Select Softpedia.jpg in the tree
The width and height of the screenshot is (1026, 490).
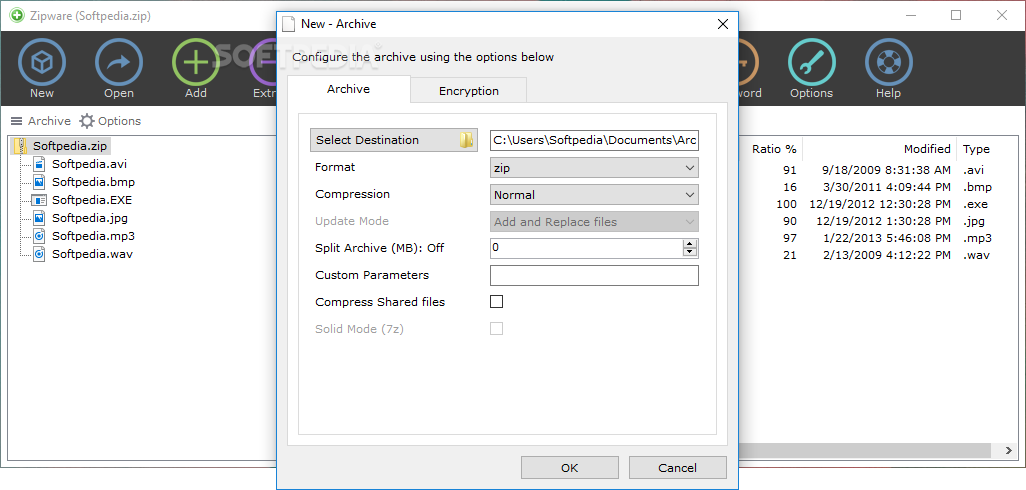(x=90, y=218)
